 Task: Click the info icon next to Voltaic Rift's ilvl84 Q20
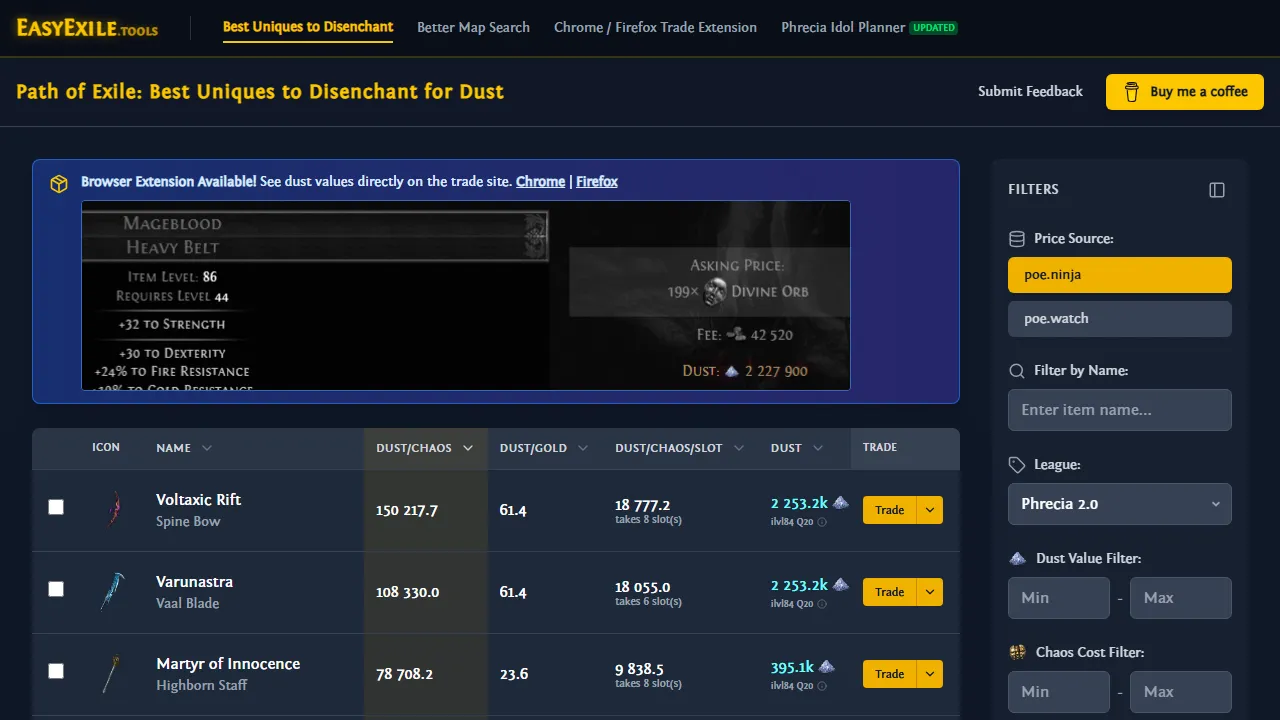click(x=822, y=521)
